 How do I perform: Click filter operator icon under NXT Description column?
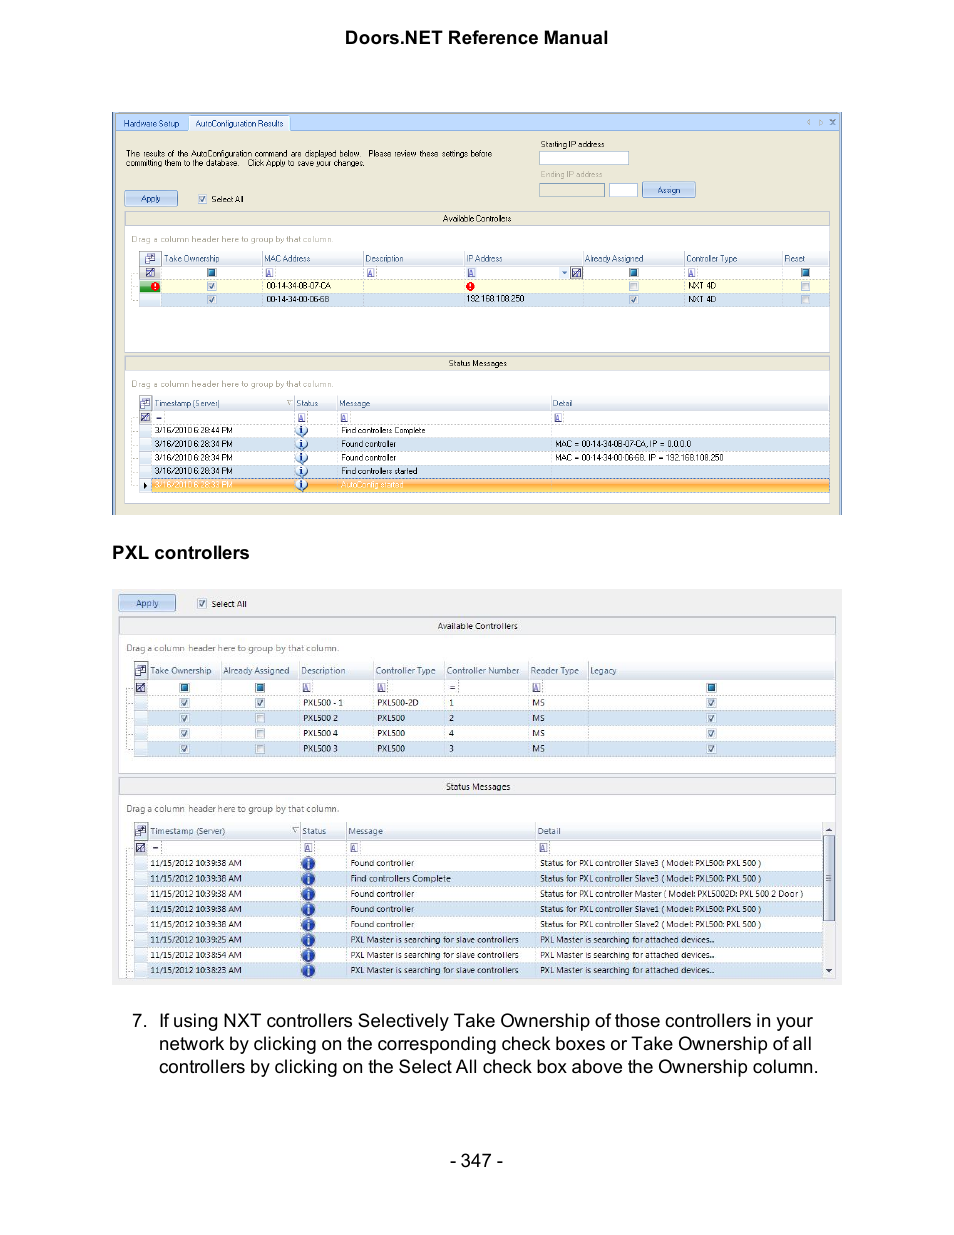click(x=370, y=272)
